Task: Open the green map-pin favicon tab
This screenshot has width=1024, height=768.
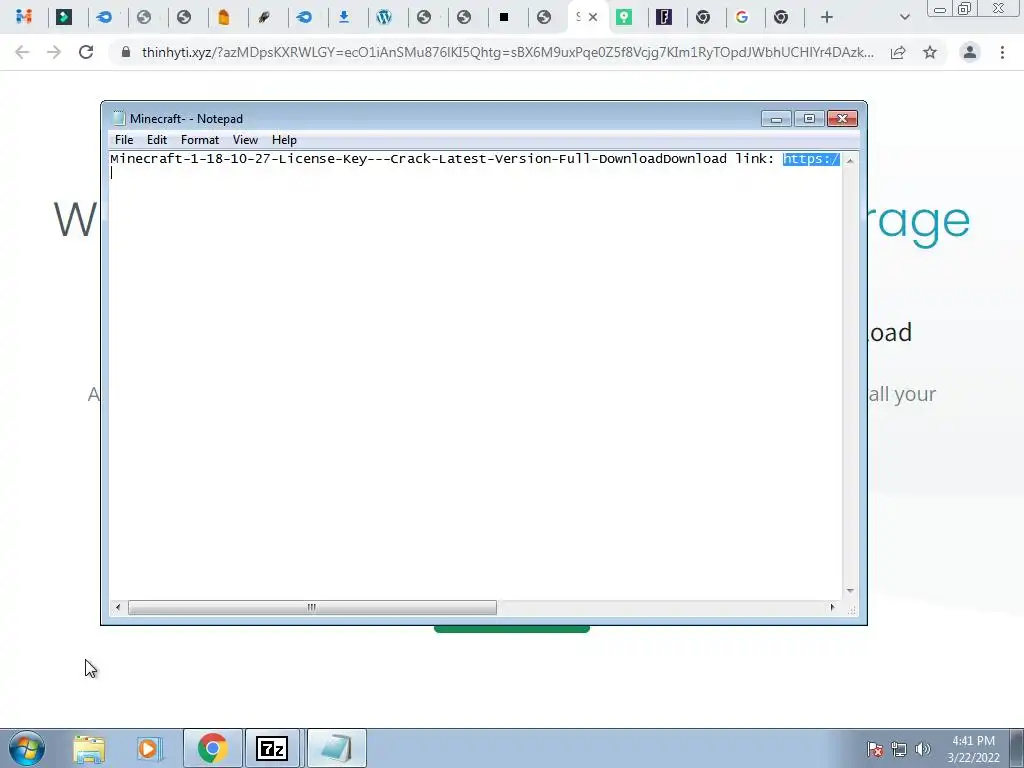Action: [624, 17]
